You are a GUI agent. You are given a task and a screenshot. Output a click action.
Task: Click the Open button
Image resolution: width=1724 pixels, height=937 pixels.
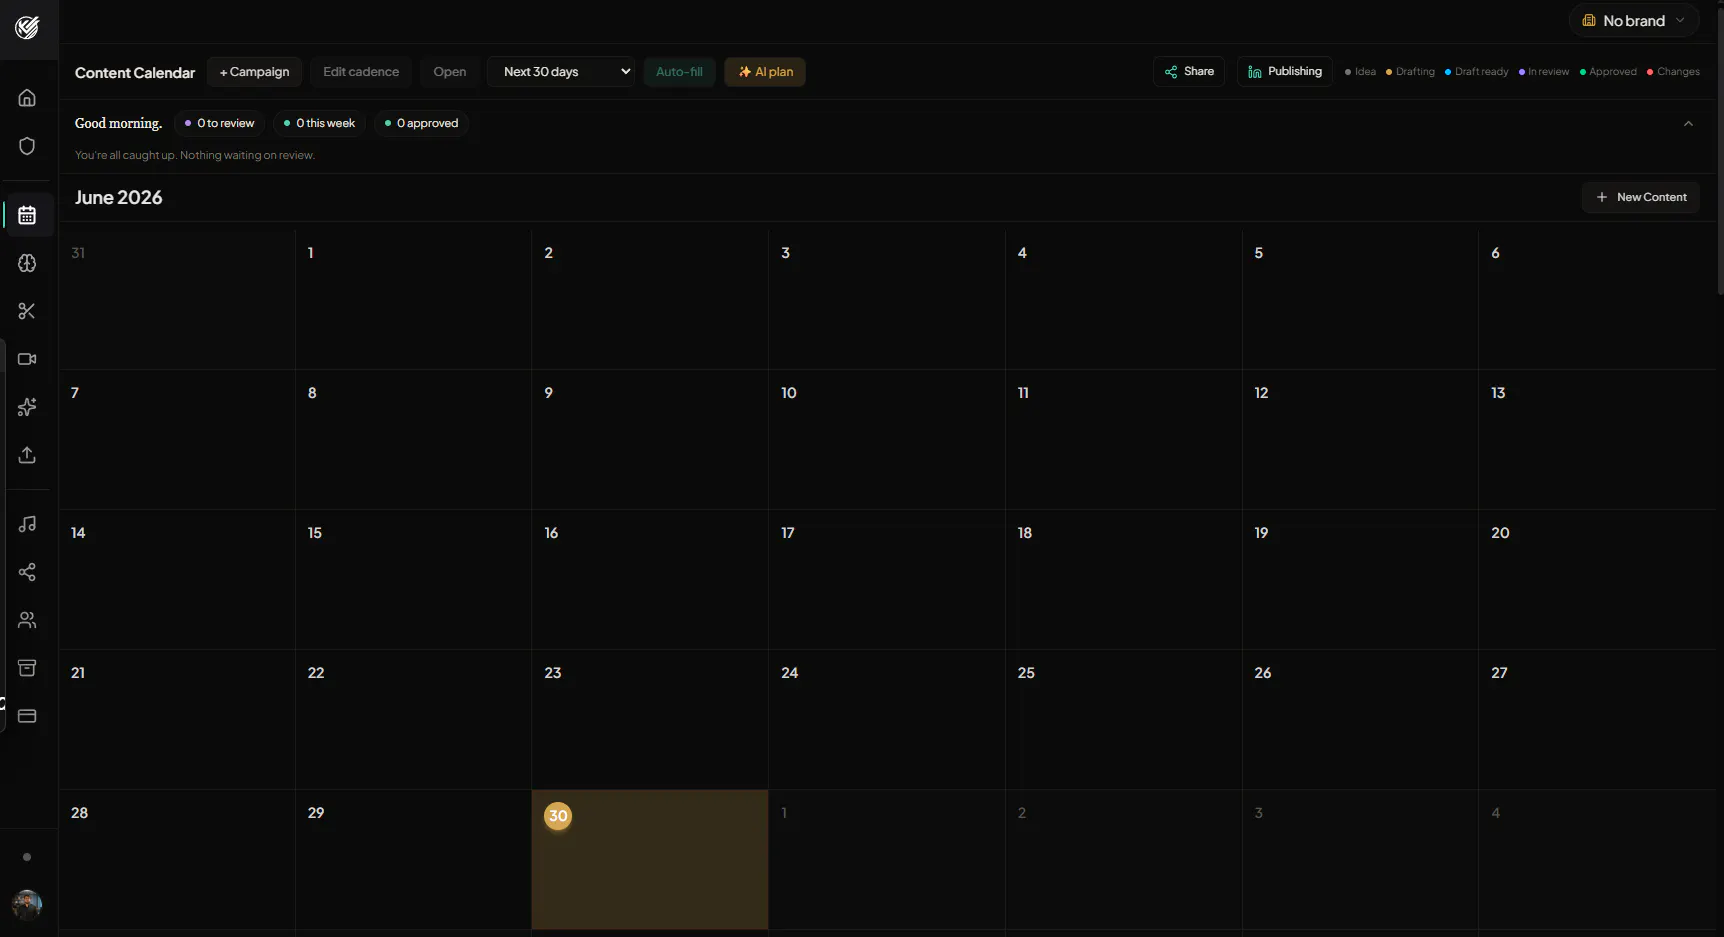pyautogui.click(x=450, y=72)
